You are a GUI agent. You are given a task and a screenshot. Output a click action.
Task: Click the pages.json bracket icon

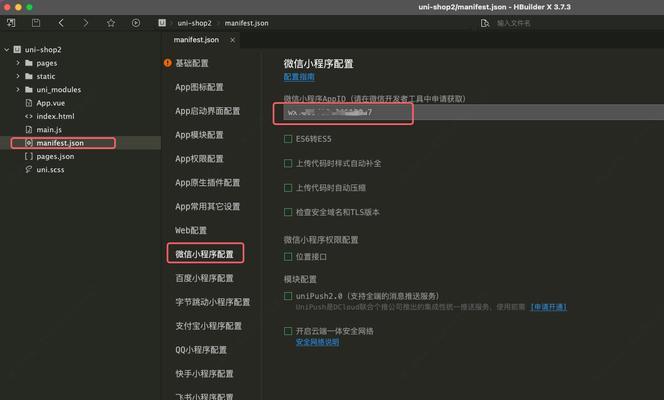point(29,156)
